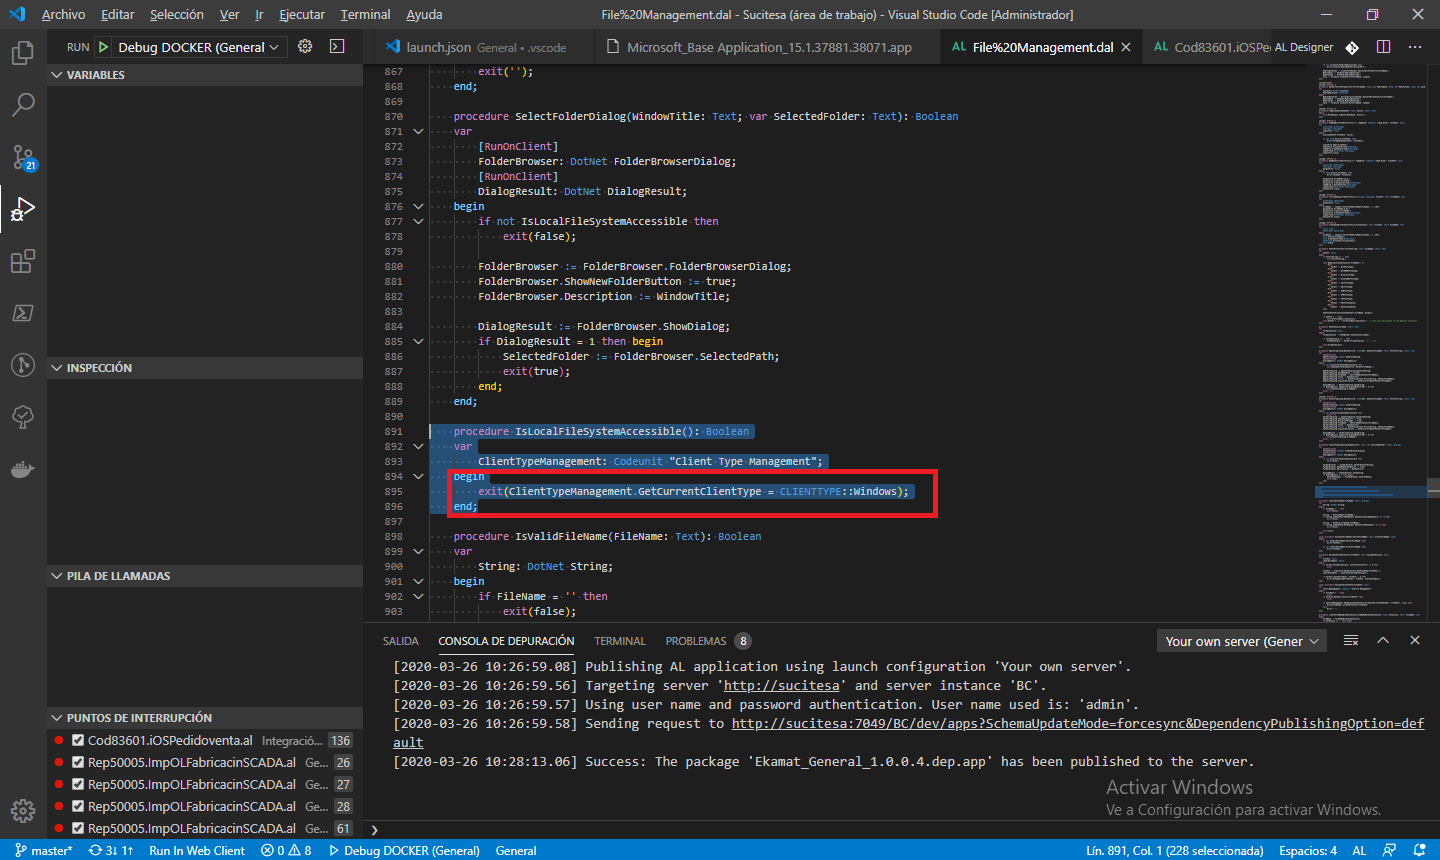Click Run In Web Client status item
Viewport: 1440px width, 860px height.
pyautogui.click(x=197, y=850)
